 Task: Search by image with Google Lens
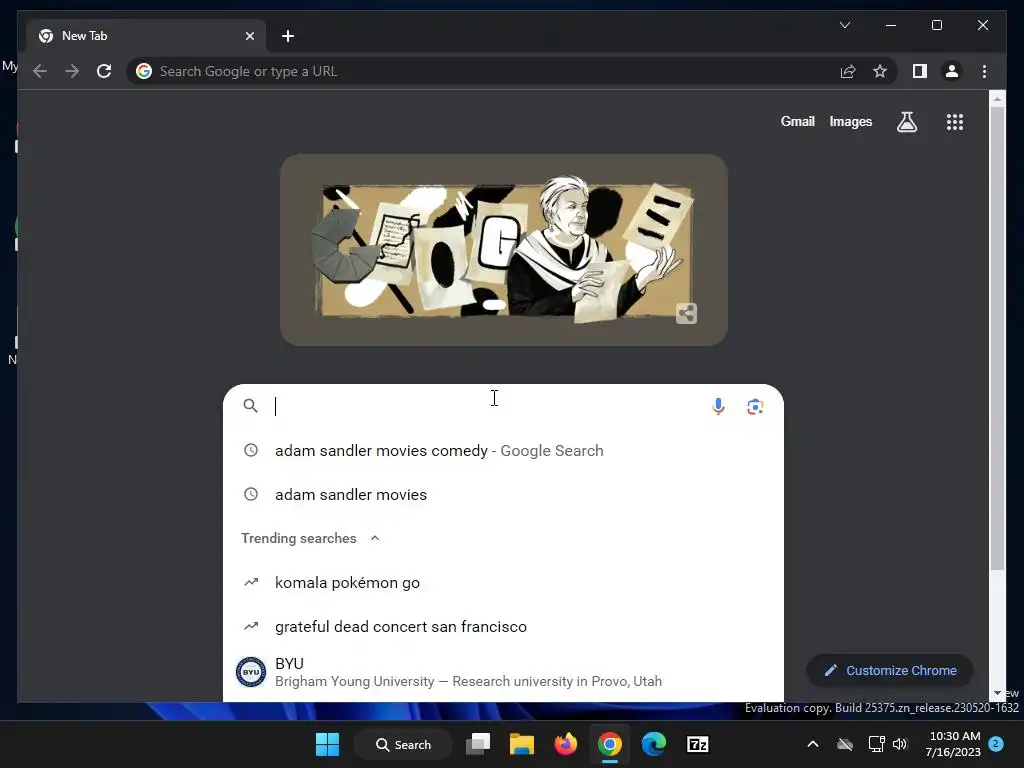click(x=755, y=406)
